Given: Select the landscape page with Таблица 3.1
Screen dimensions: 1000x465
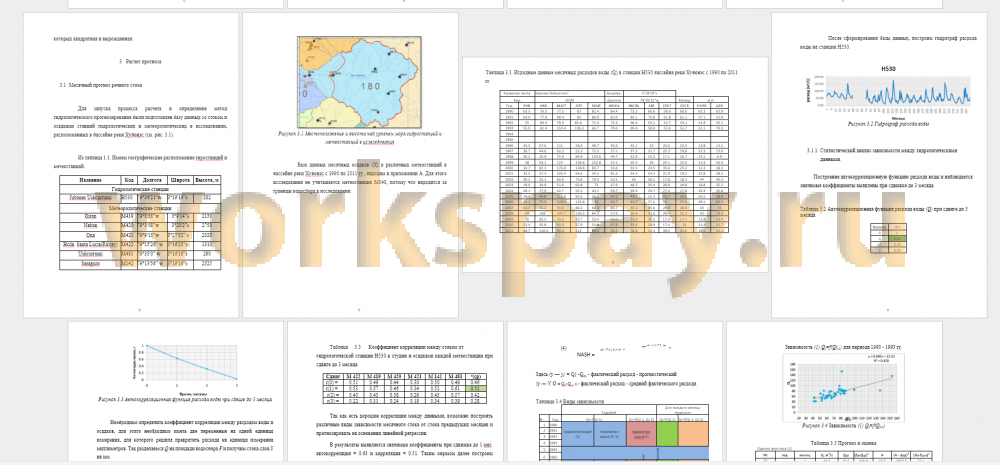Looking at the screenshot, I should coord(615,165).
